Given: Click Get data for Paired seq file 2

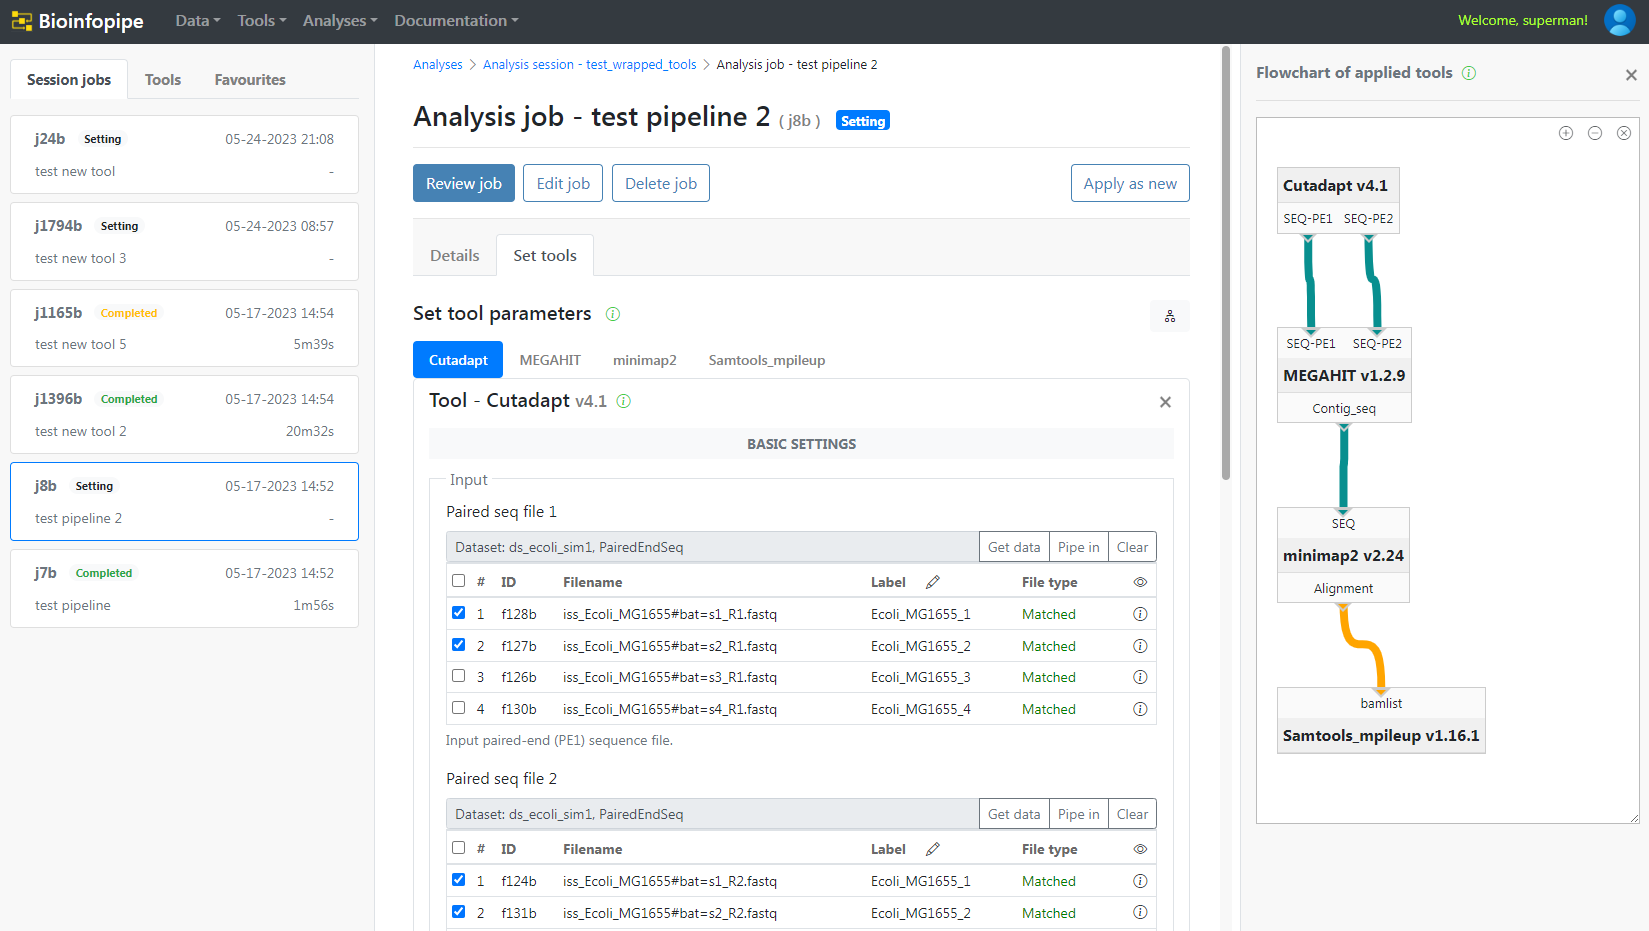Looking at the screenshot, I should [1014, 814].
